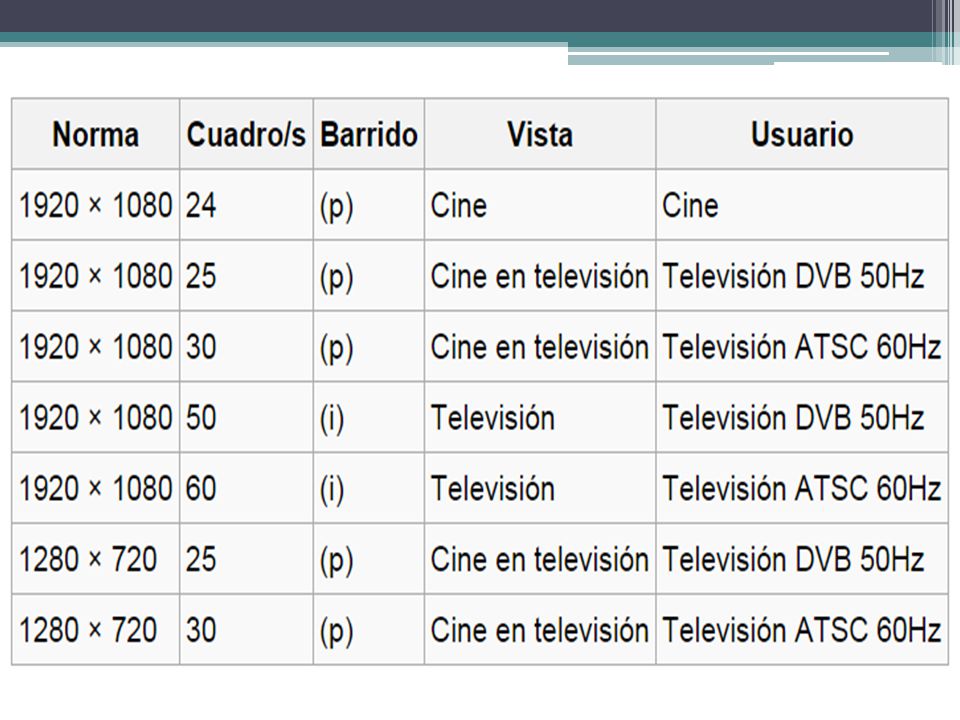
Task: Click the (i) cell in the 50 row
Action: (369, 418)
